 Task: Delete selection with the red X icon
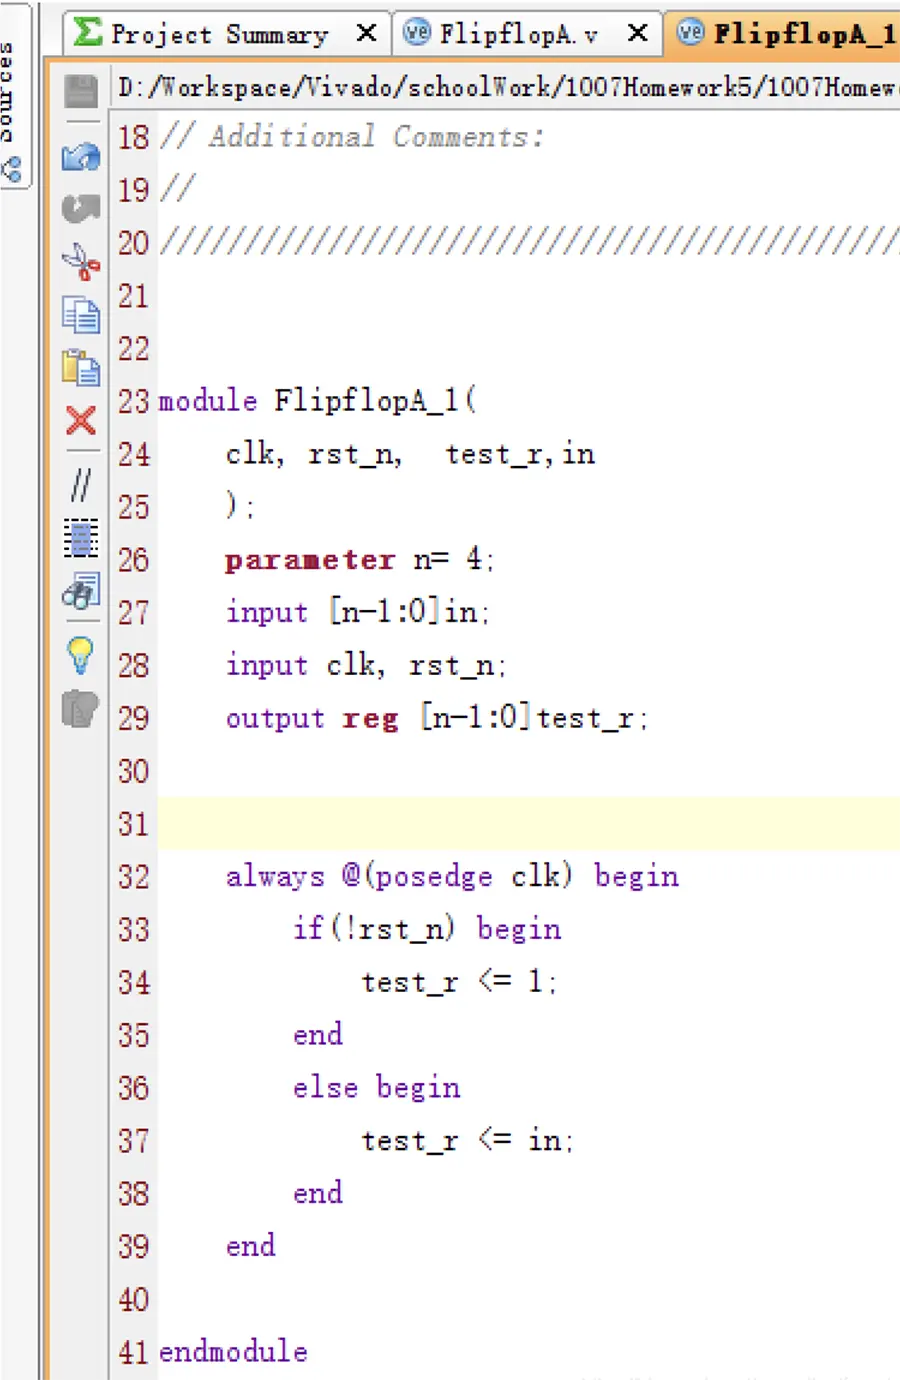tap(81, 420)
